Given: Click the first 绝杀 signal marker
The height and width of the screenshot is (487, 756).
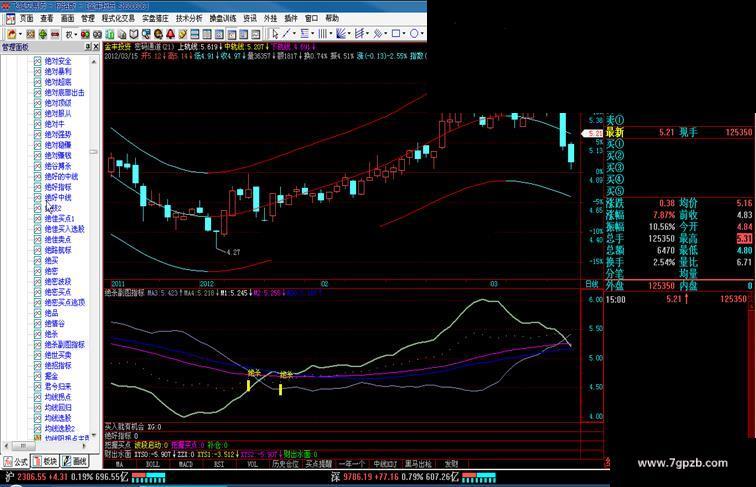Looking at the screenshot, I should point(254,373).
